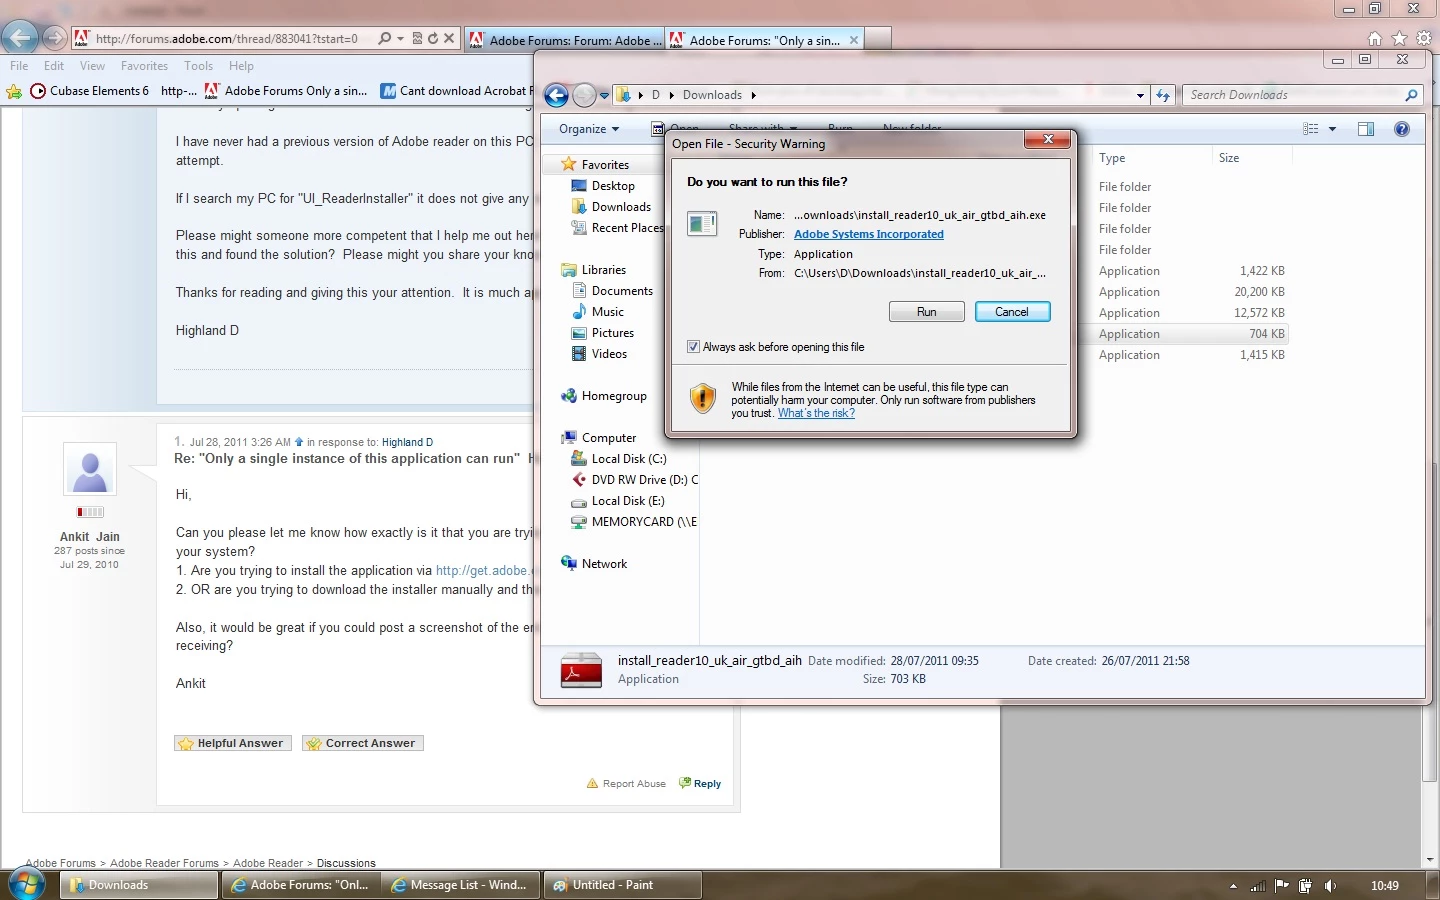
Task: Open the IE File menu
Action: 19,66
